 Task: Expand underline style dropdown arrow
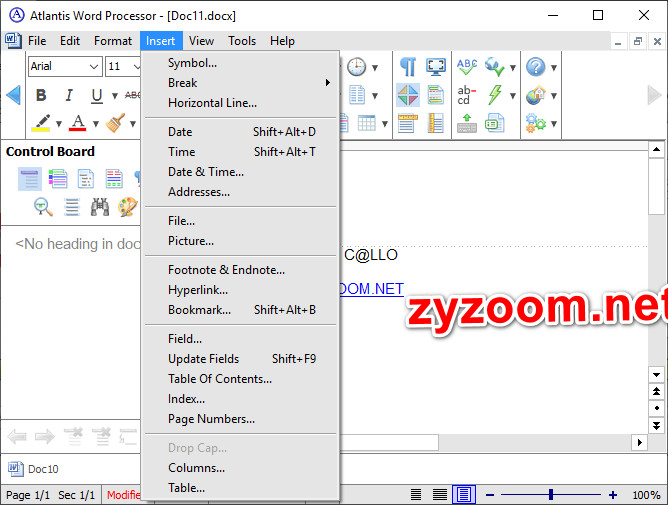coord(115,96)
